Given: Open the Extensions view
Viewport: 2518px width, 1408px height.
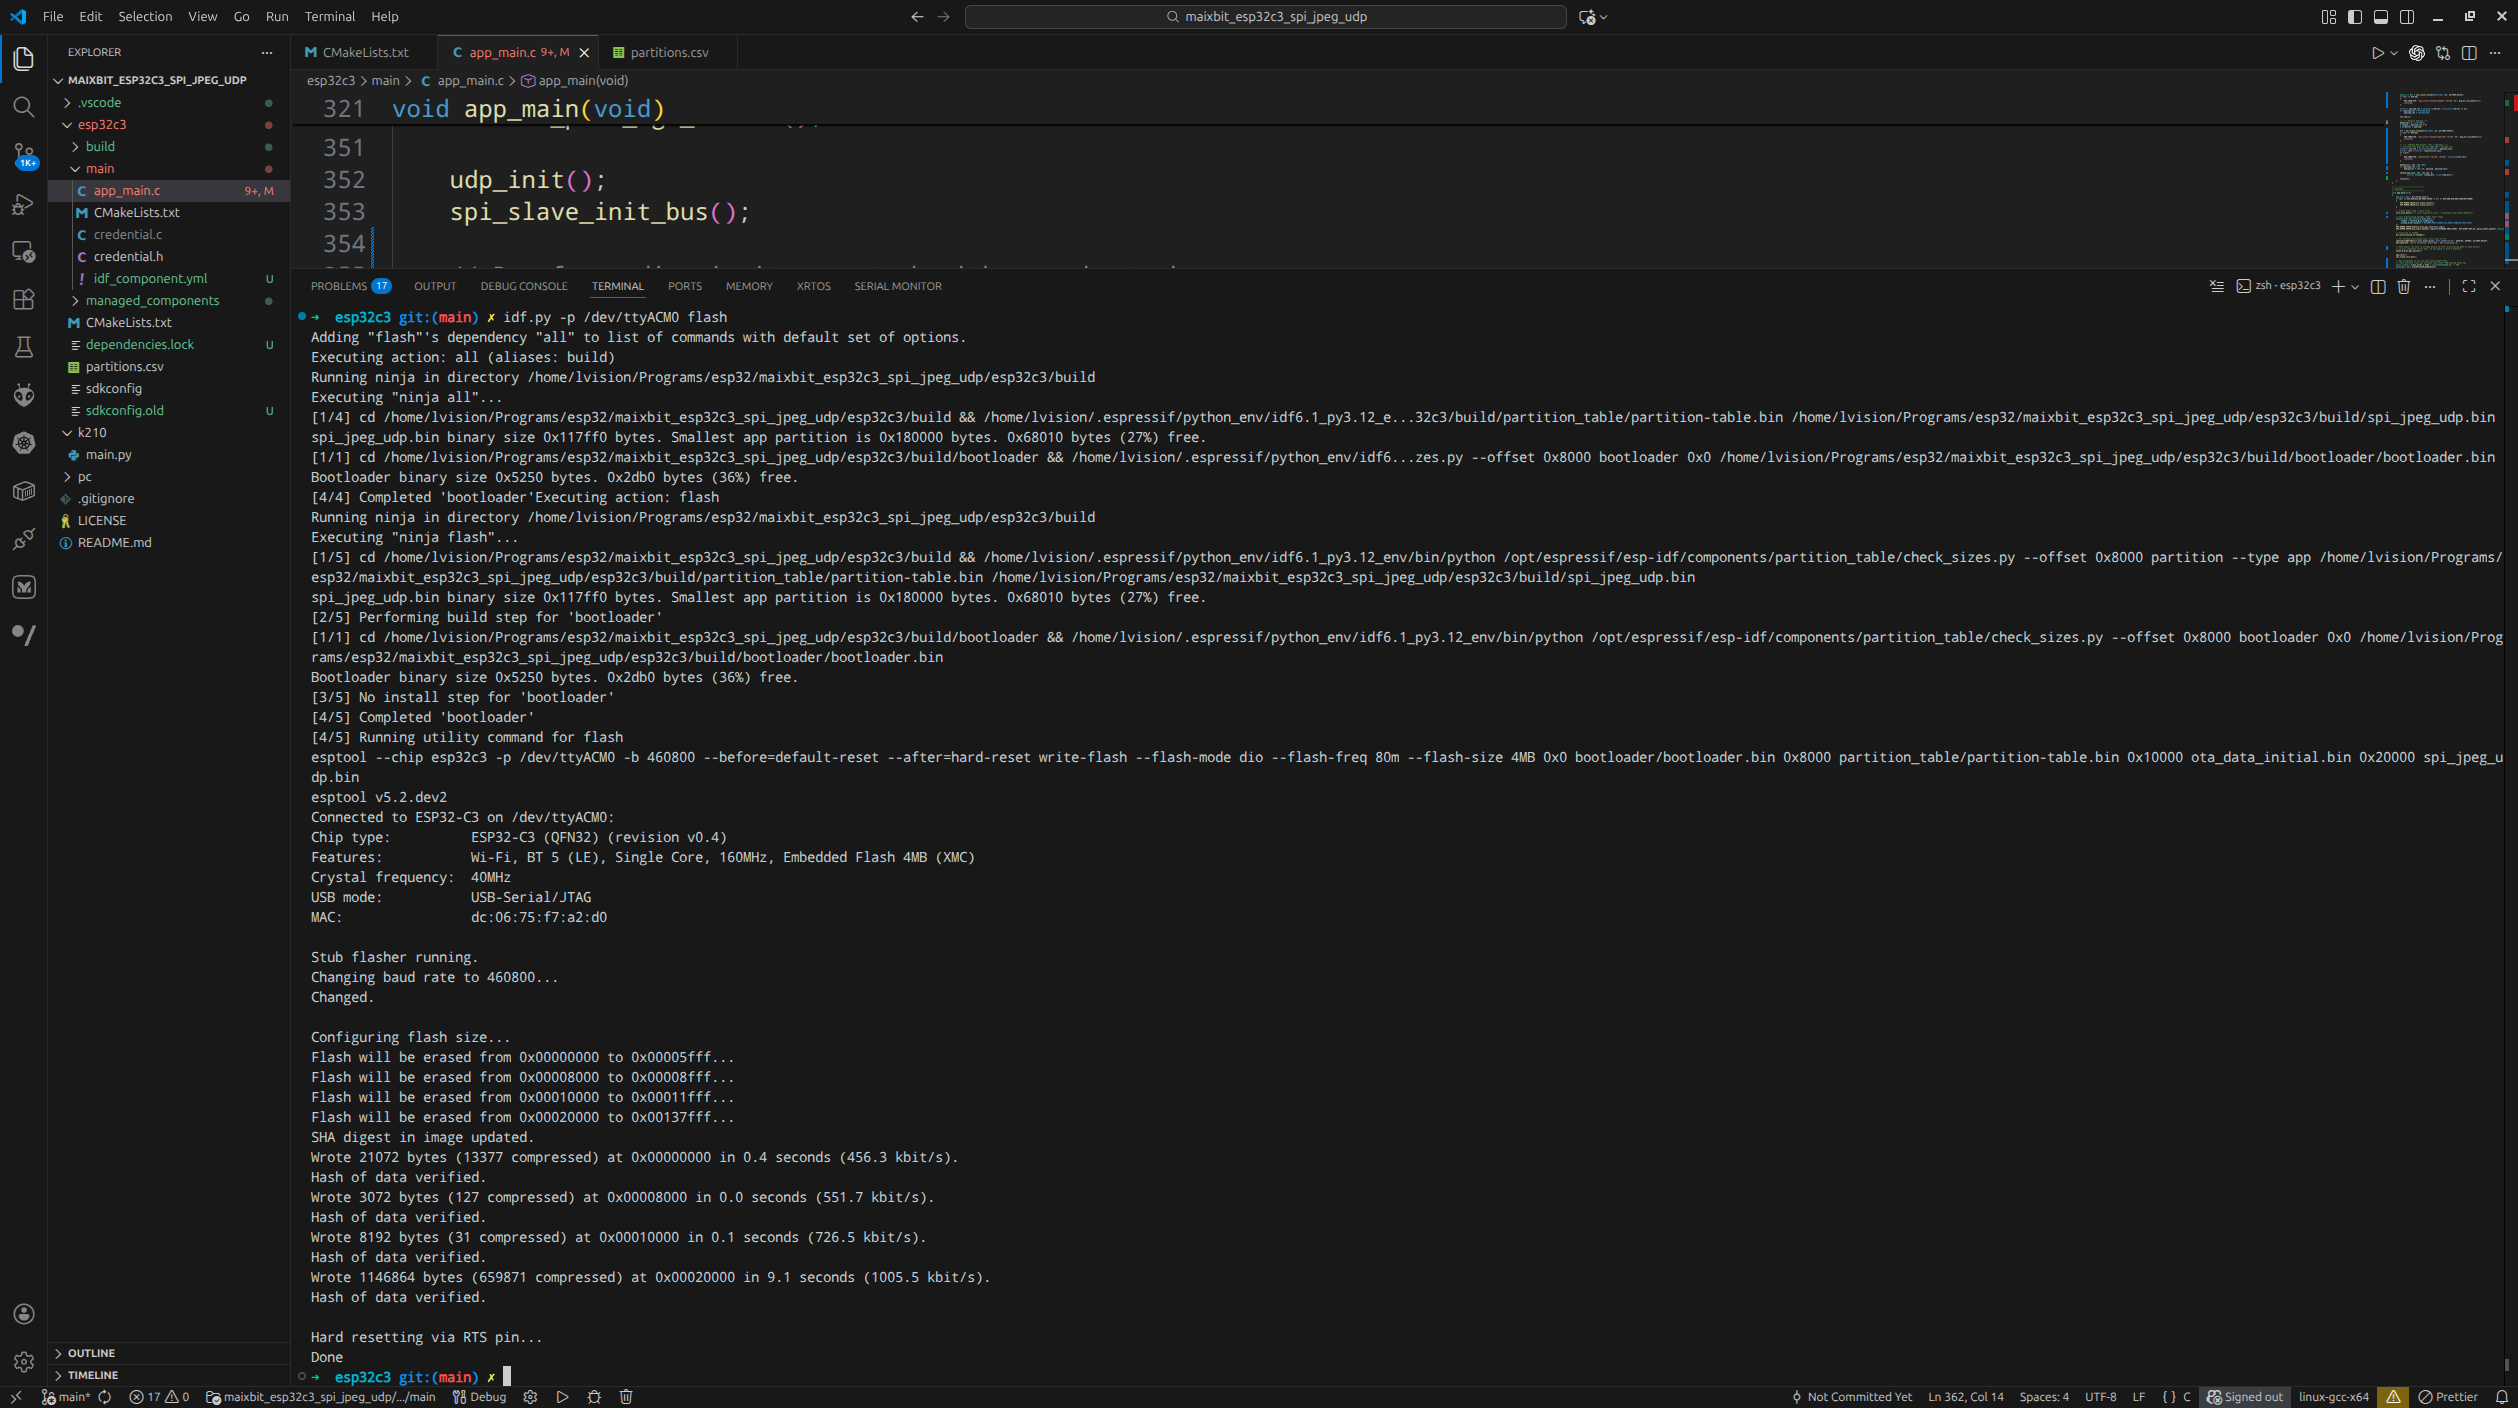Looking at the screenshot, I should (23, 299).
